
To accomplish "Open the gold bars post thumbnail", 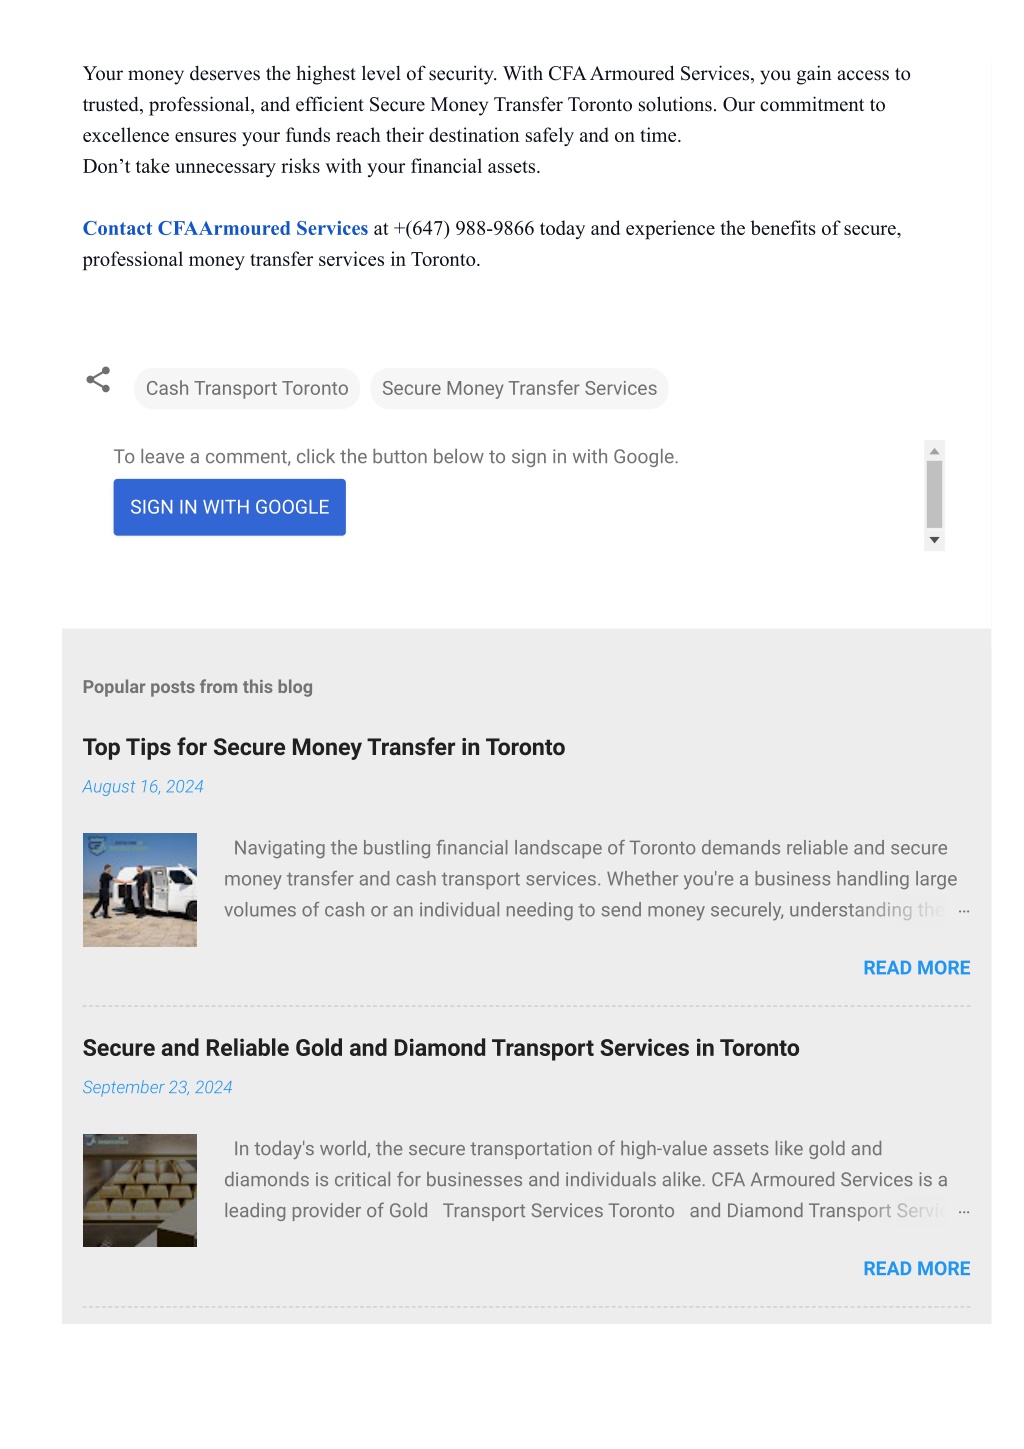I will click(x=140, y=1190).
